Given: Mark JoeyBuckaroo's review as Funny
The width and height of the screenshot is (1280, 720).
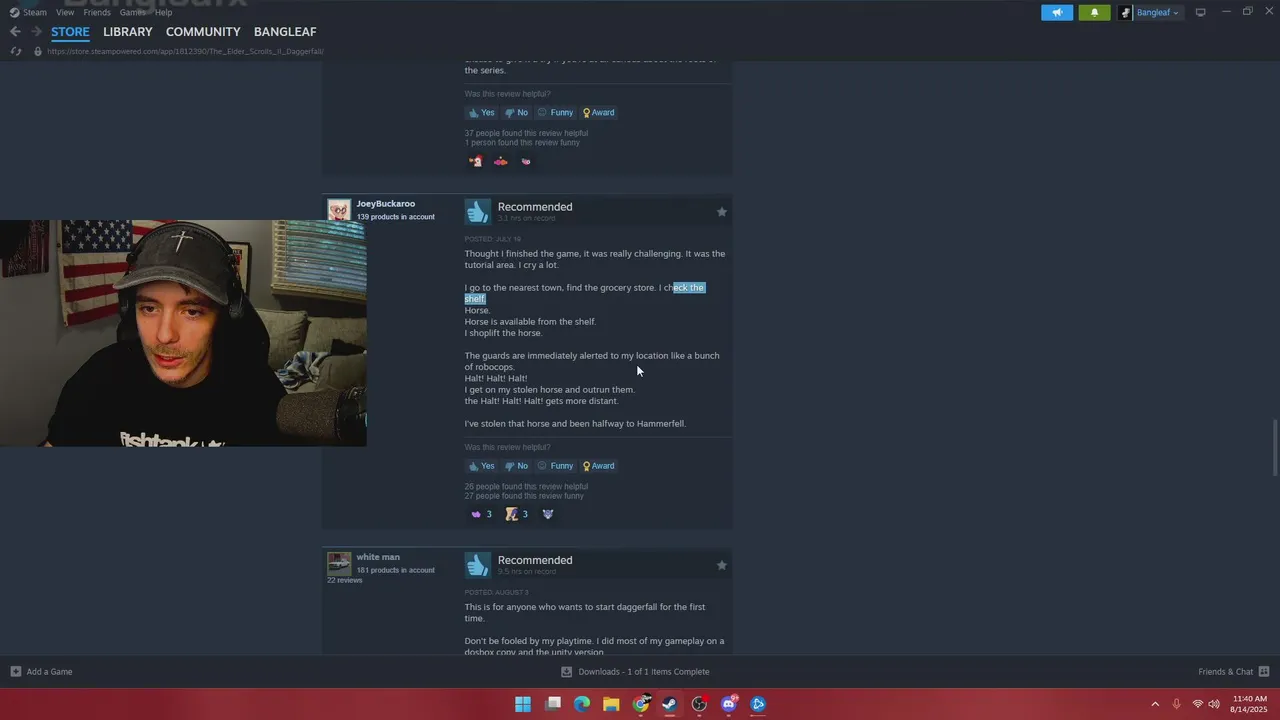Looking at the screenshot, I should pos(555,466).
